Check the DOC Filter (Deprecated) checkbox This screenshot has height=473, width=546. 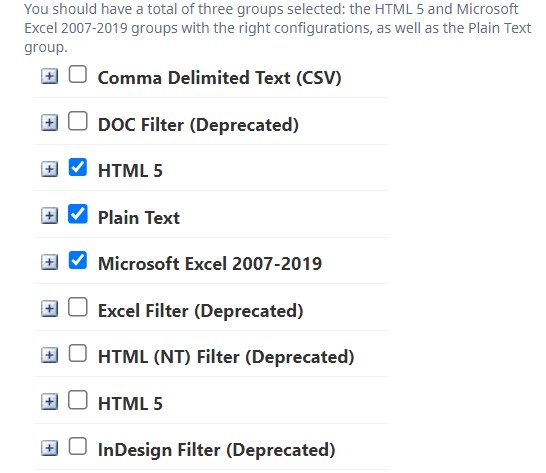click(x=78, y=121)
